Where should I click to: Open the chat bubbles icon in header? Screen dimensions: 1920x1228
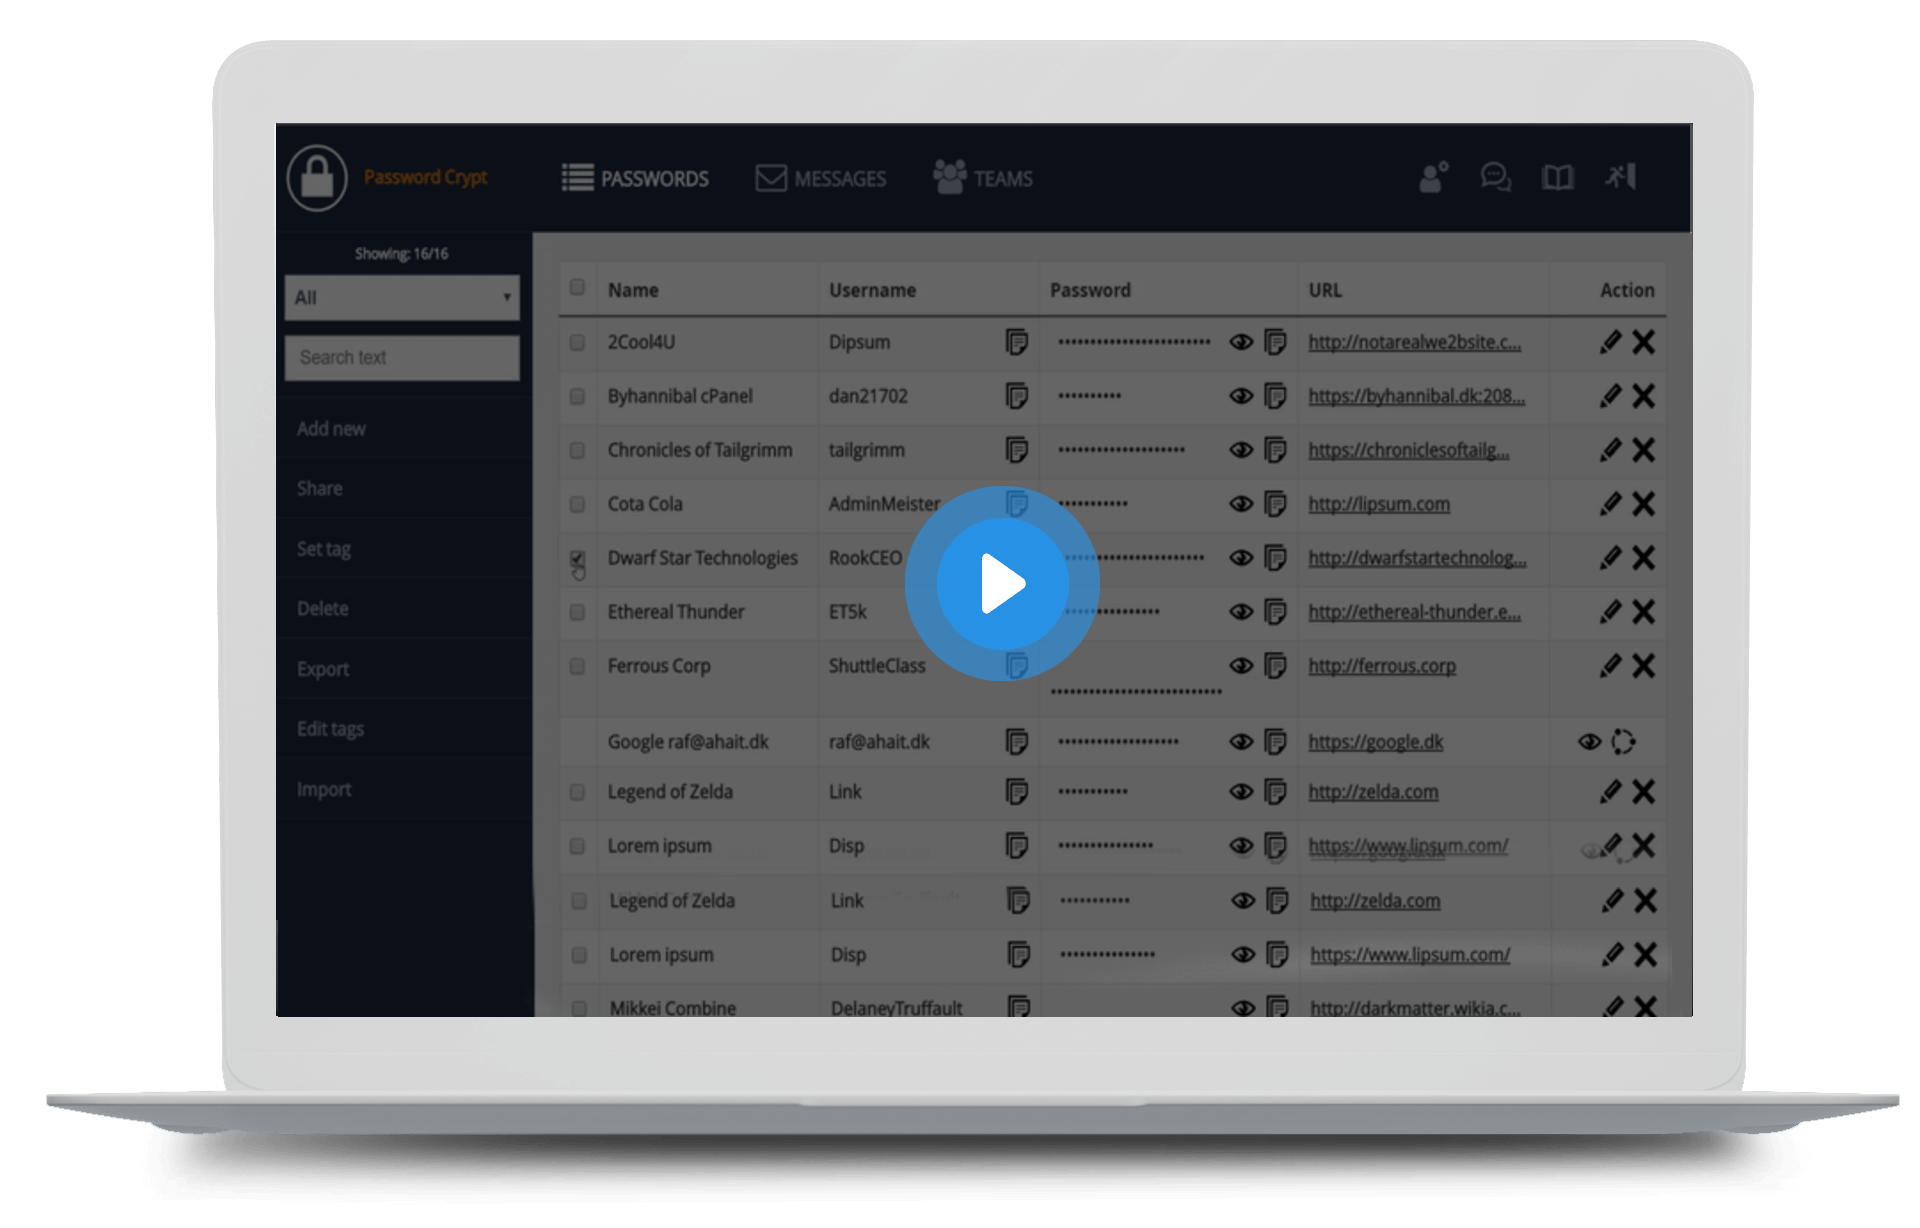point(1495,178)
